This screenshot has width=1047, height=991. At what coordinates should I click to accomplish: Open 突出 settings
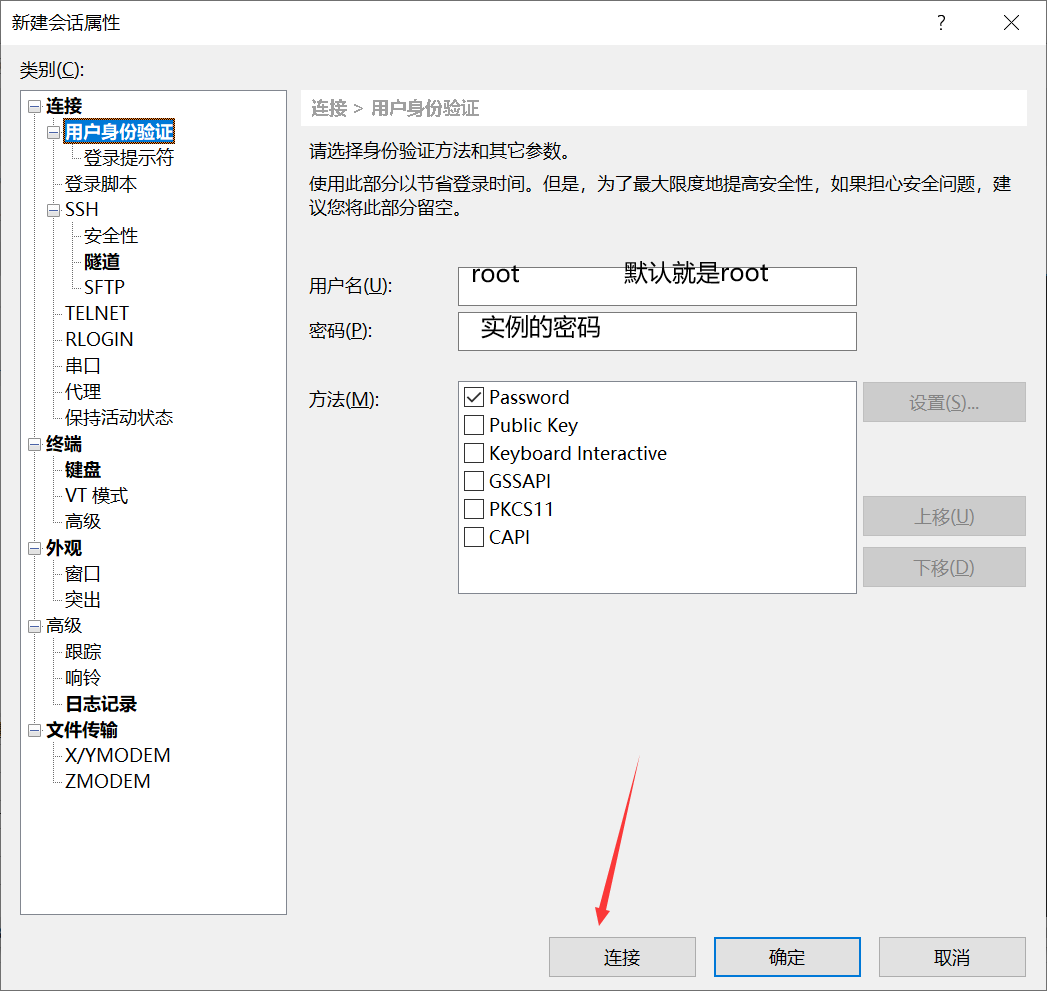[x=83, y=601]
